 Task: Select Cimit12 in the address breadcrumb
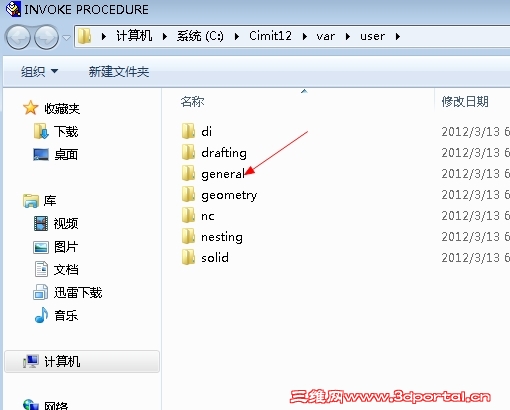270,36
